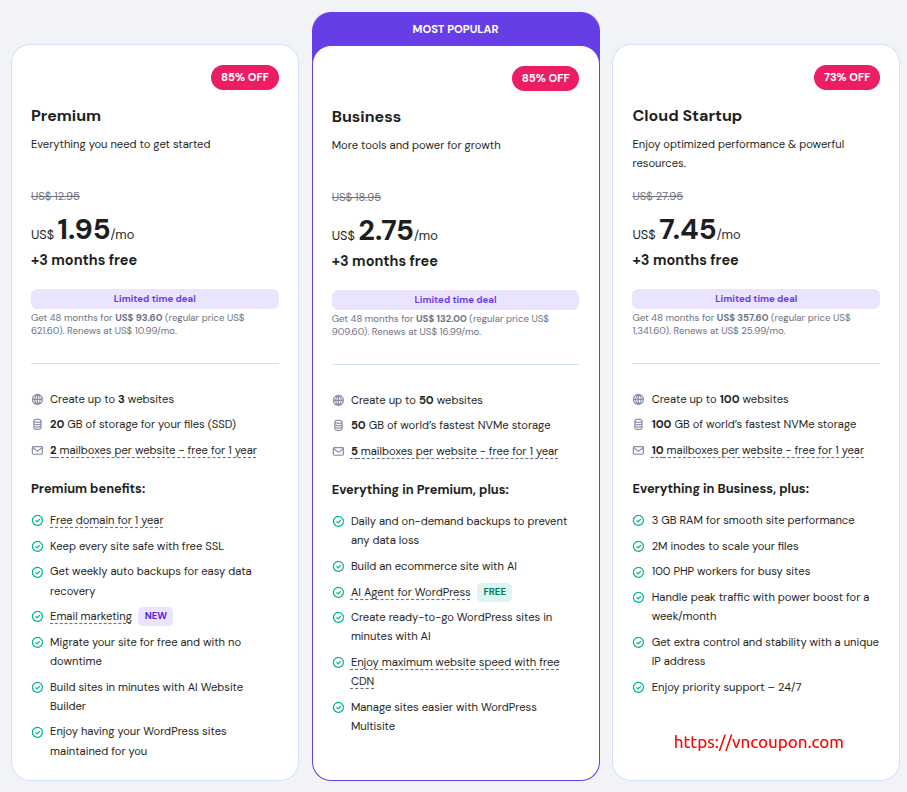The image size is (907, 792).
Task: Click the mailbox envelope icon in Cloud Startup
Action: pyautogui.click(x=638, y=450)
